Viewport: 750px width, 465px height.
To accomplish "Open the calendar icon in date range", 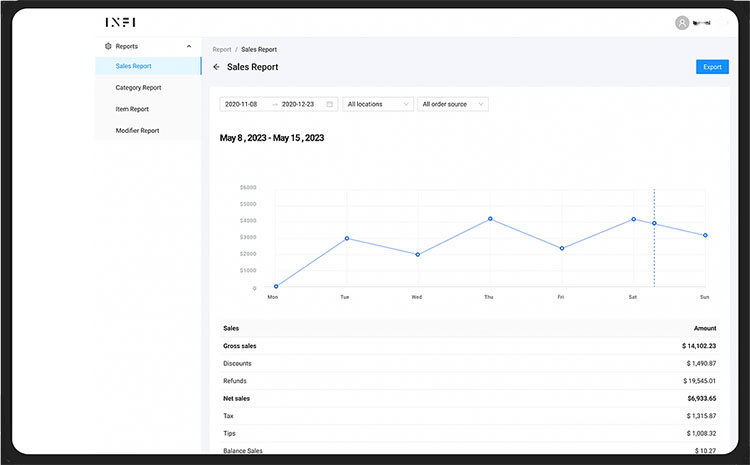I will pos(329,104).
